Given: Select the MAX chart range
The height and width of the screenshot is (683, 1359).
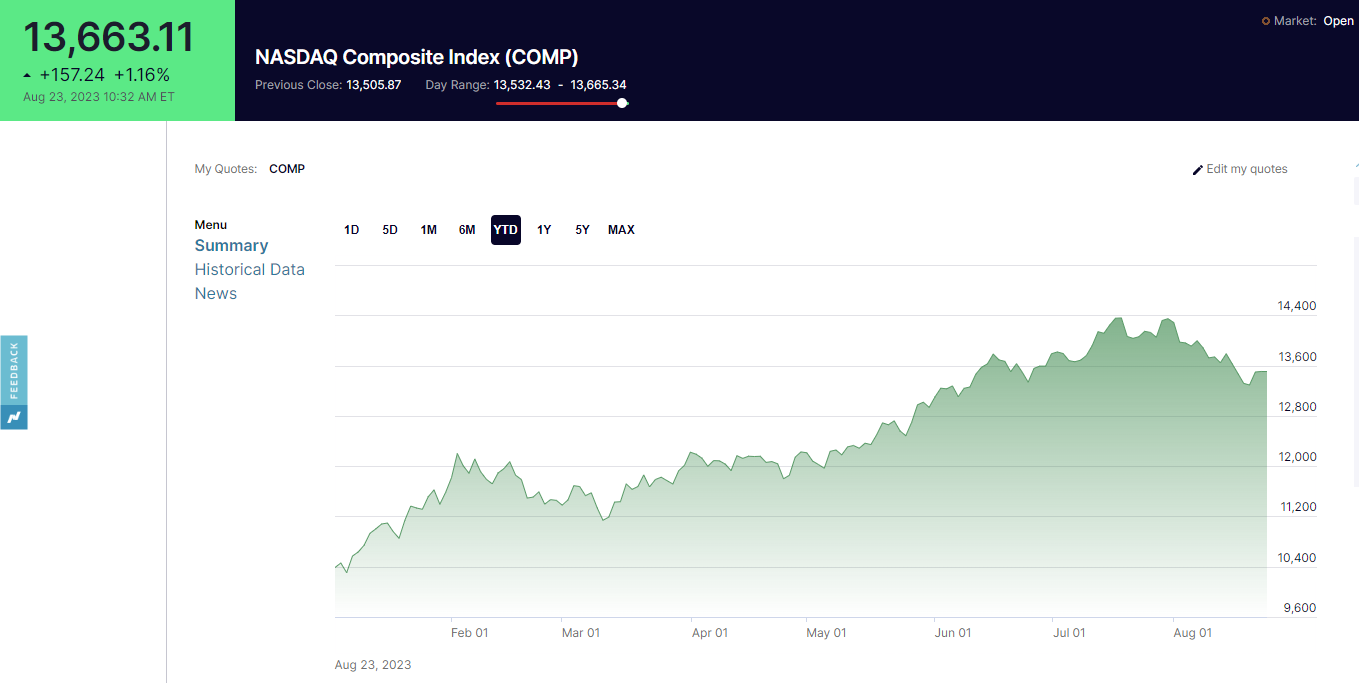Looking at the screenshot, I should click(x=621, y=230).
